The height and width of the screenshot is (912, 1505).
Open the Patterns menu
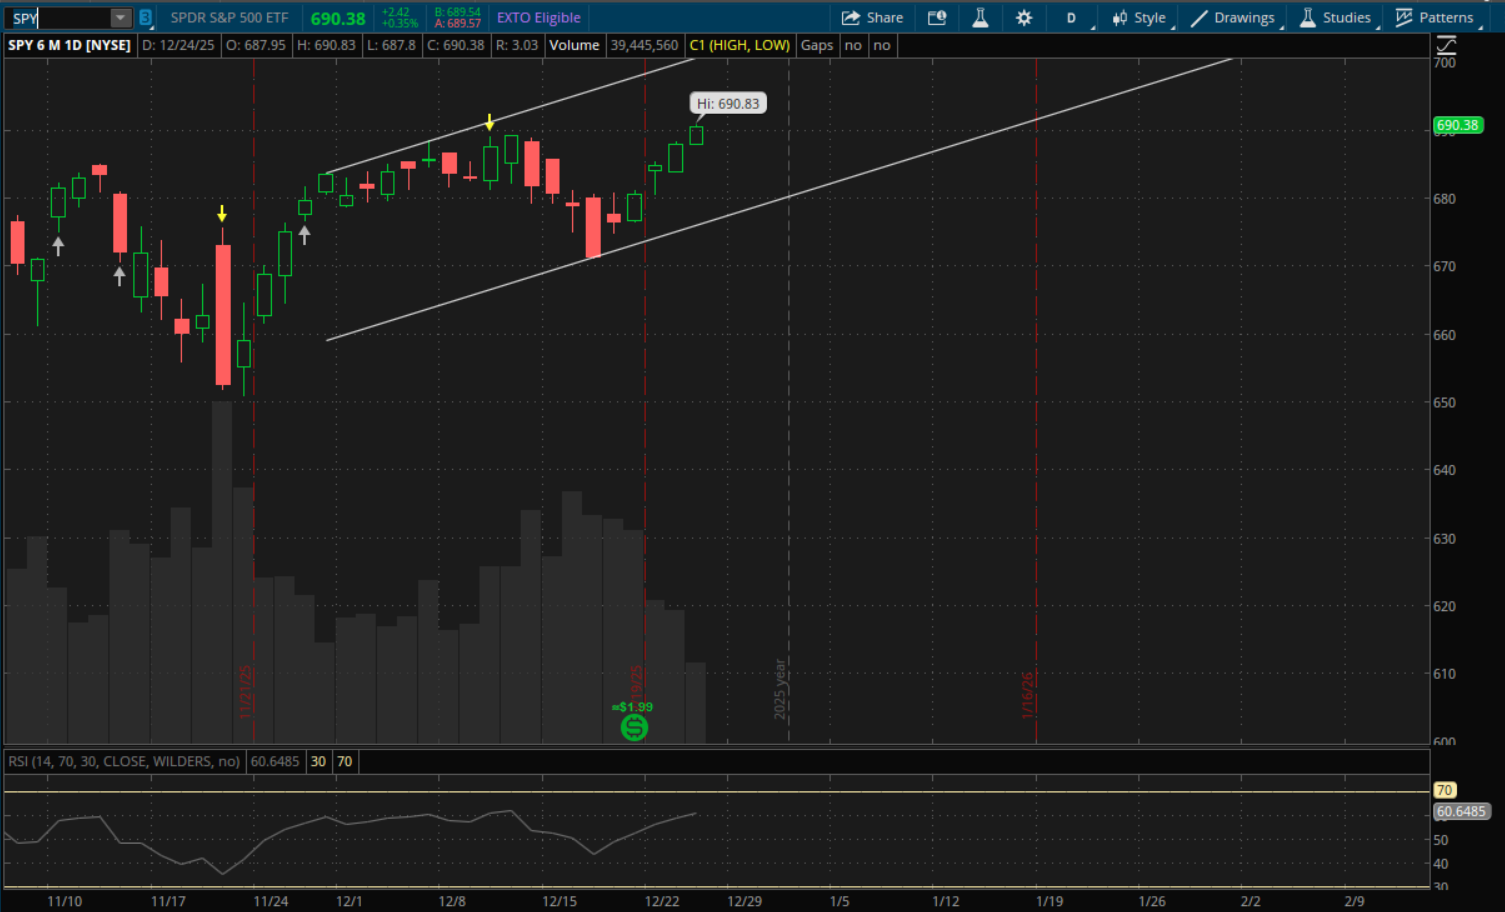[1435, 18]
